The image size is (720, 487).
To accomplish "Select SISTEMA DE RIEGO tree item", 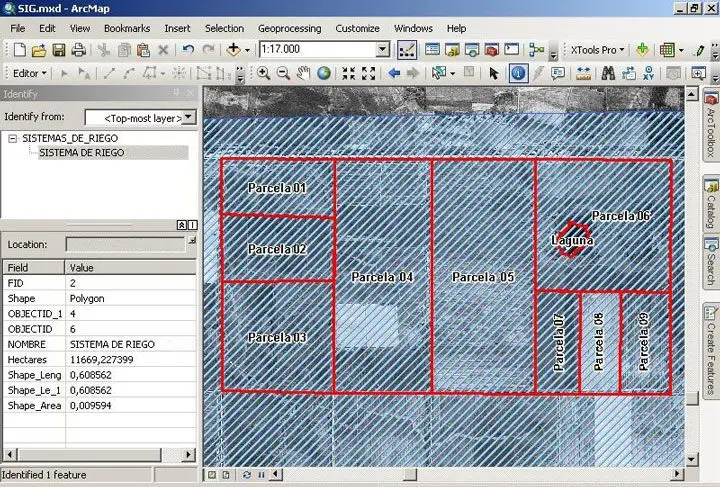I will click(x=80, y=153).
